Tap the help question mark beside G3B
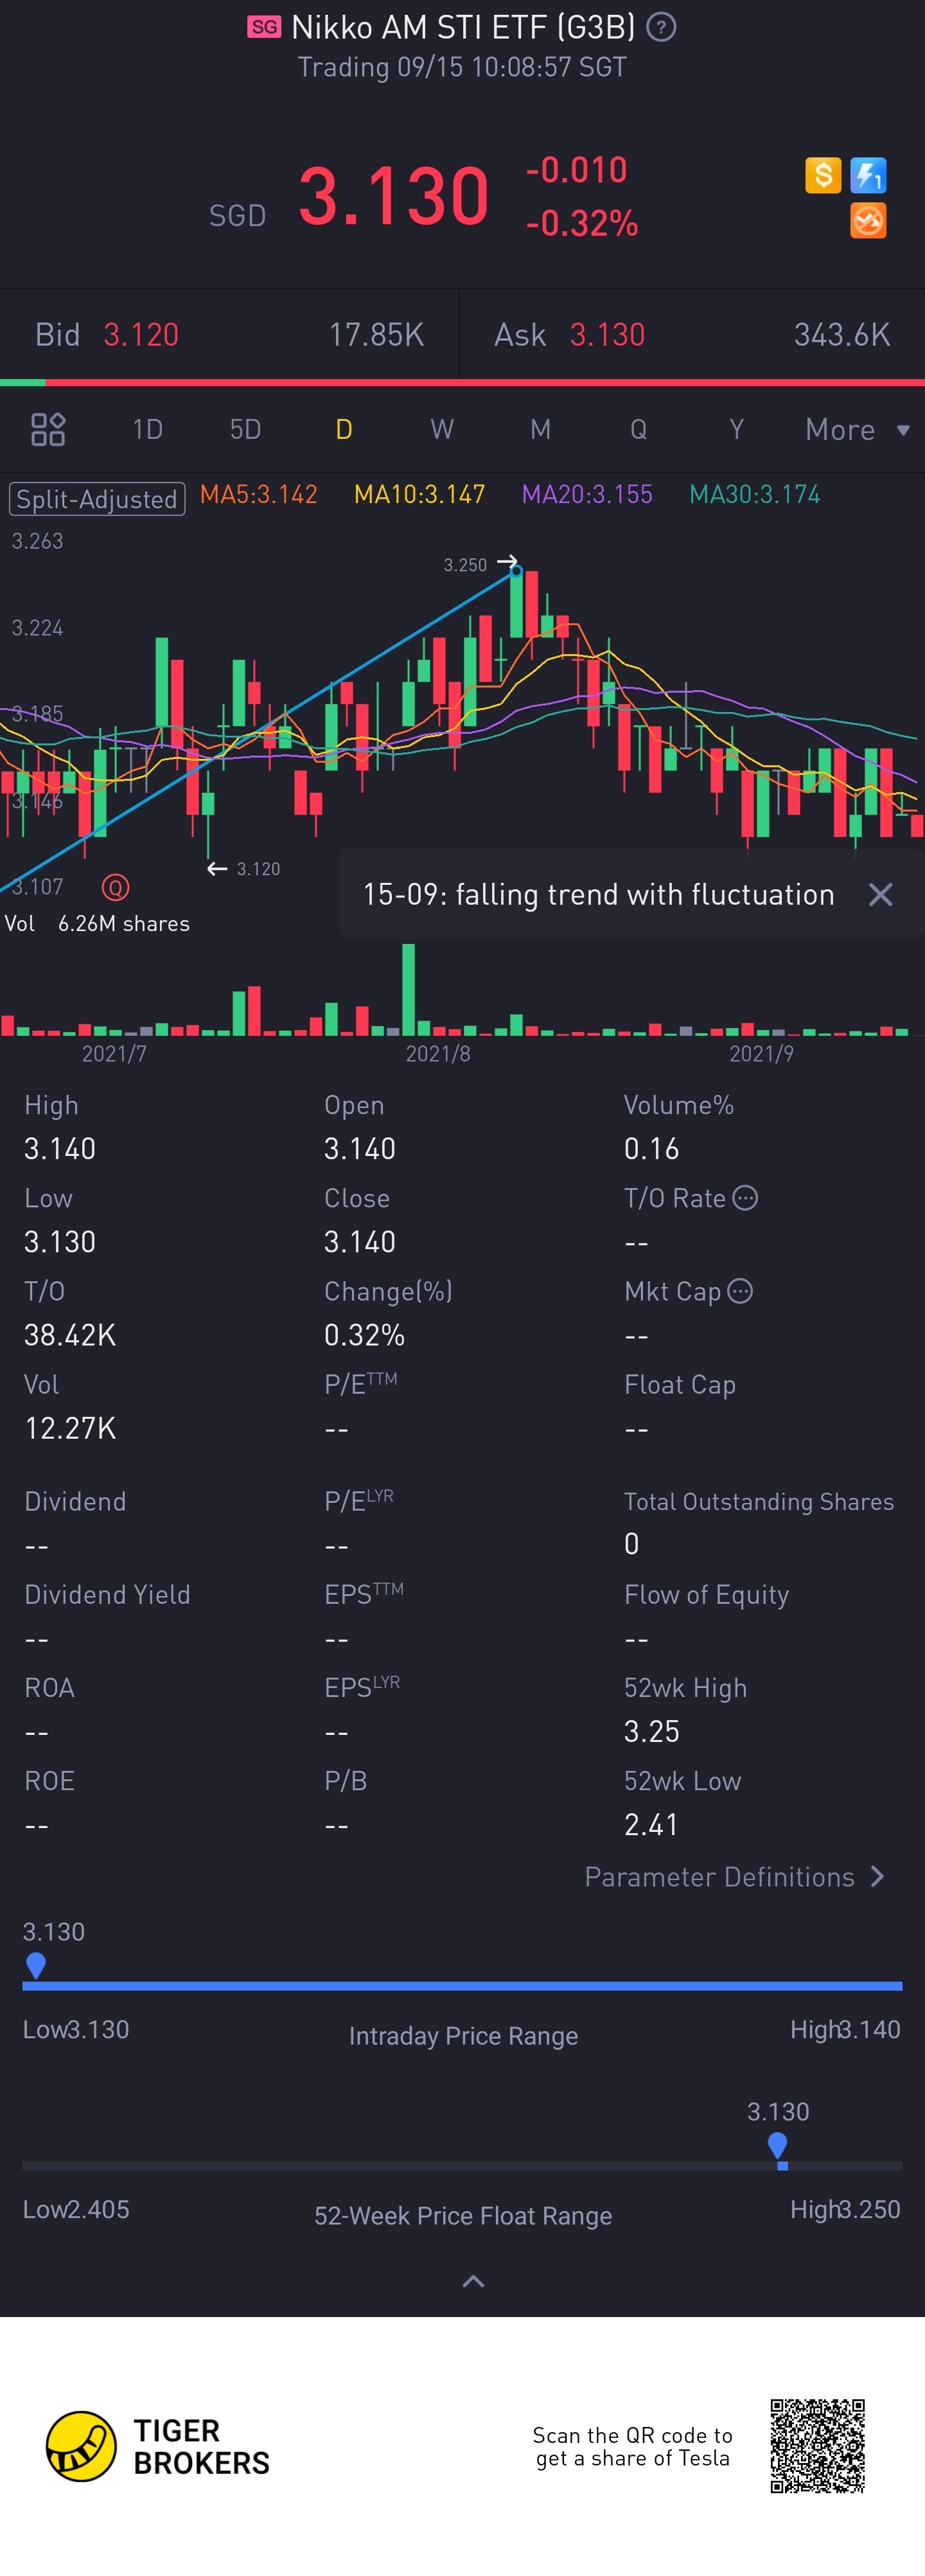Screen dimensions: 925x2576 pos(661,27)
